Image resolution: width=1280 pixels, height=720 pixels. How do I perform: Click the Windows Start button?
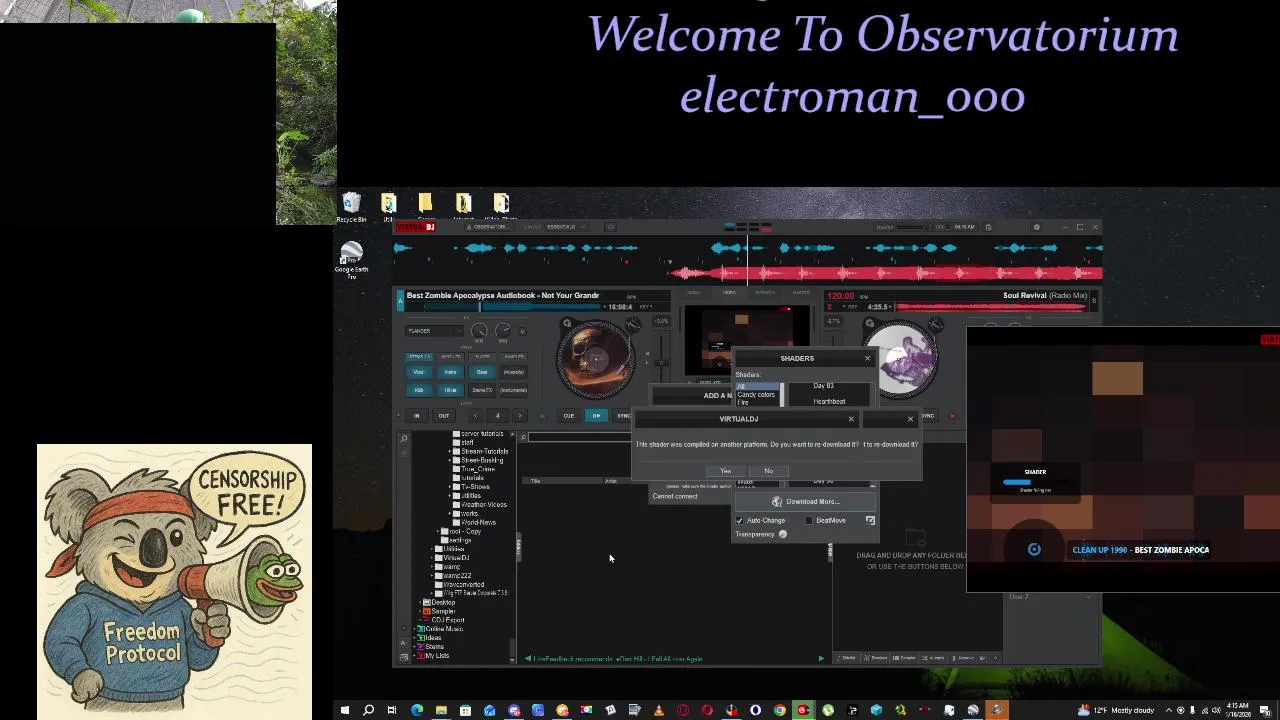pyautogui.click(x=345, y=711)
